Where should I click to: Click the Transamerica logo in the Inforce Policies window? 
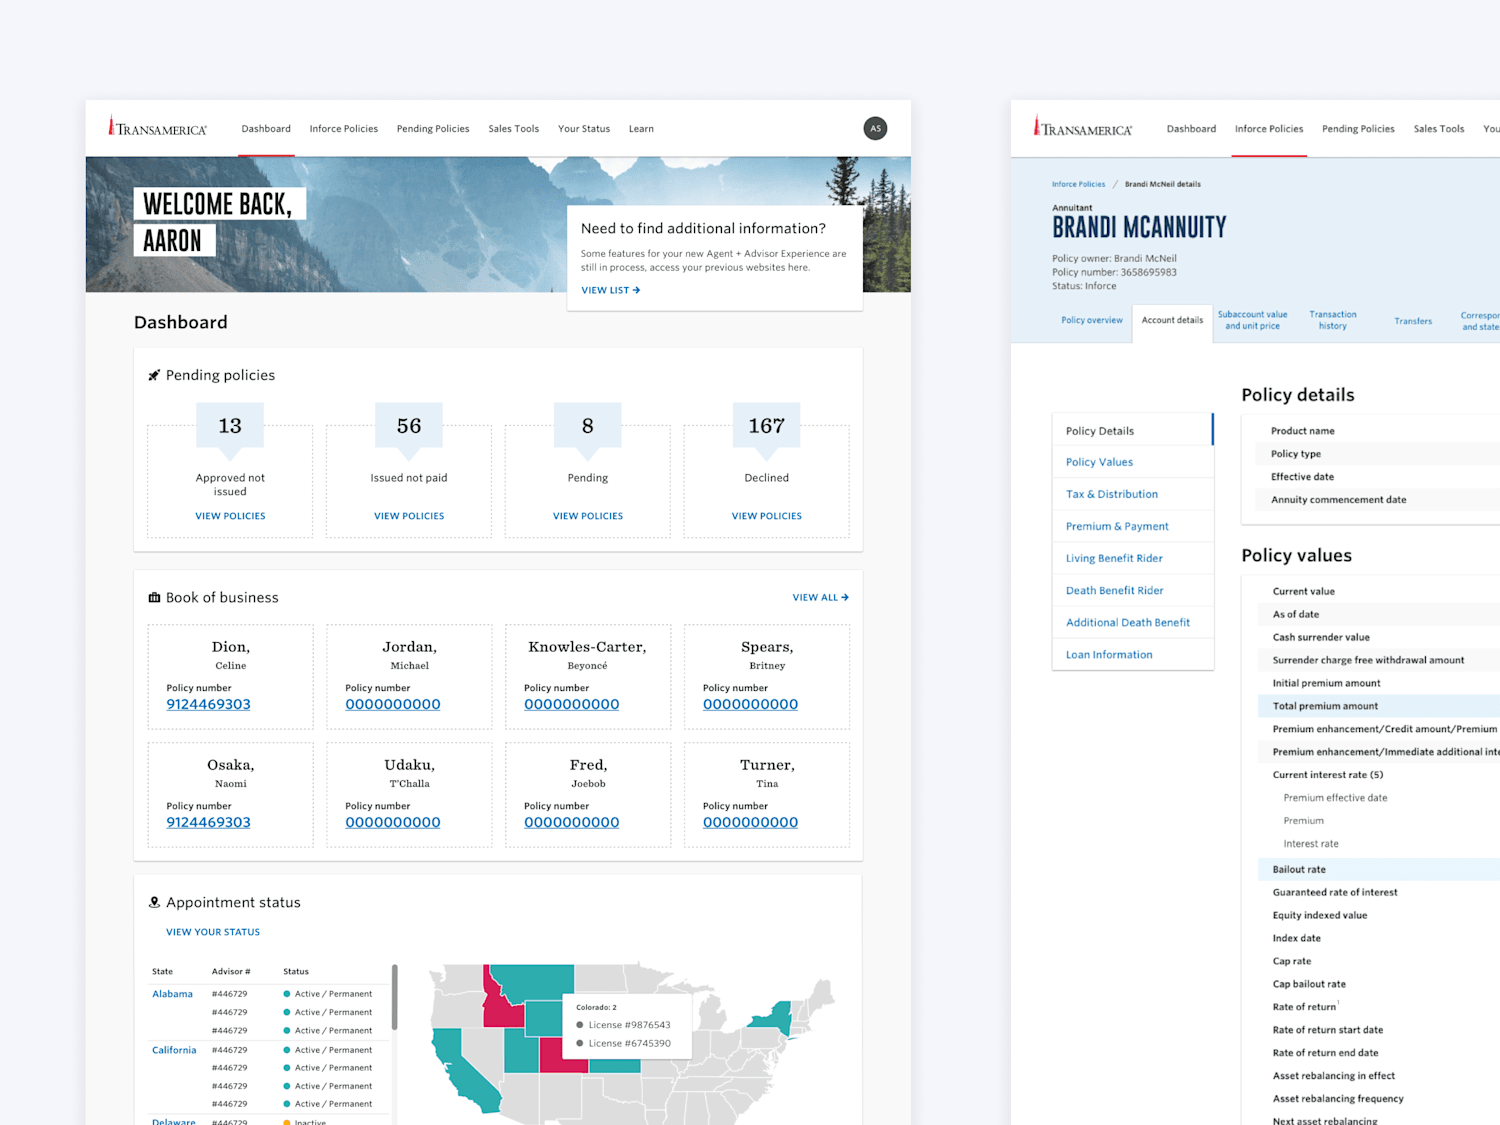(x=1082, y=127)
